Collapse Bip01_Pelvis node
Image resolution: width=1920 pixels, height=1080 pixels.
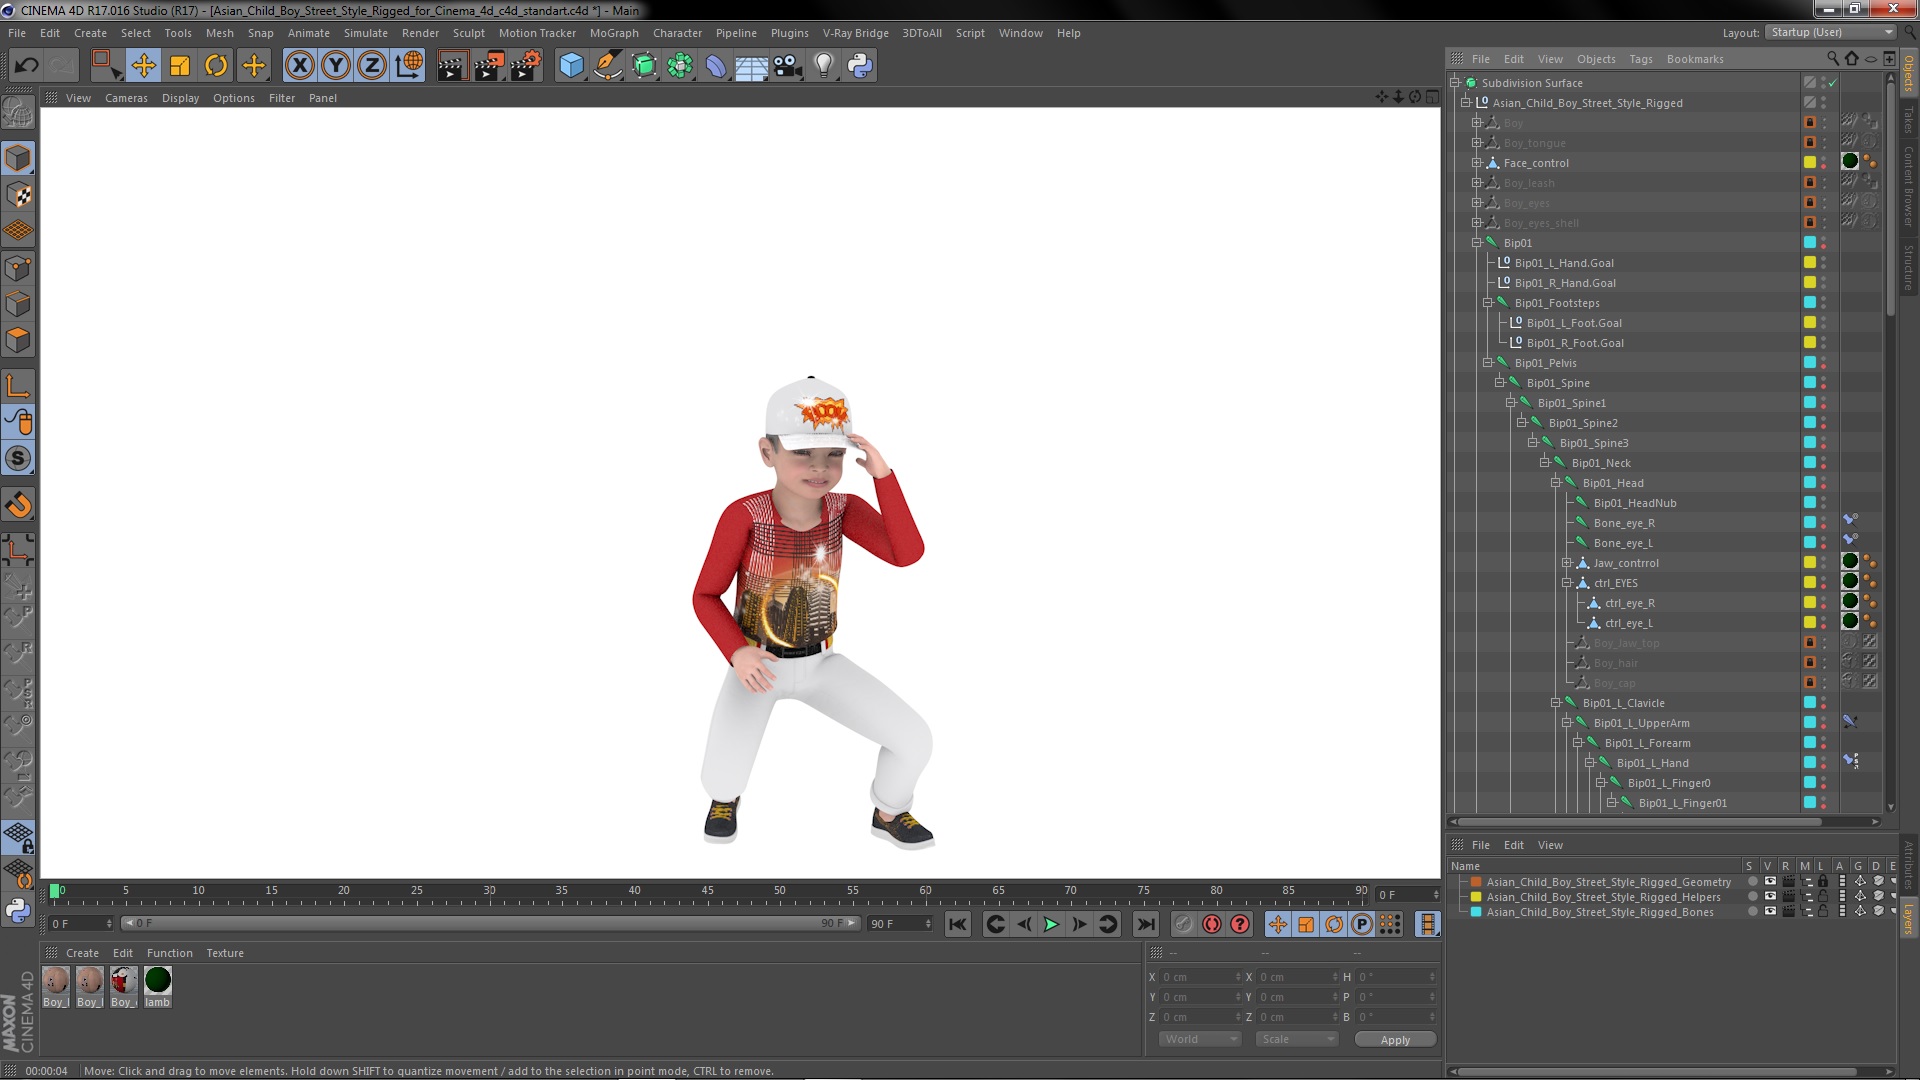coord(1487,363)
